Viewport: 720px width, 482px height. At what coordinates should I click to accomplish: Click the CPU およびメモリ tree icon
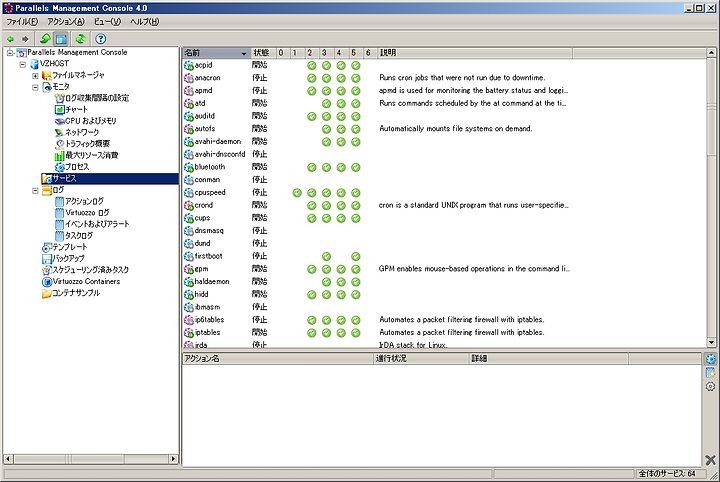(x=59, y=121)
